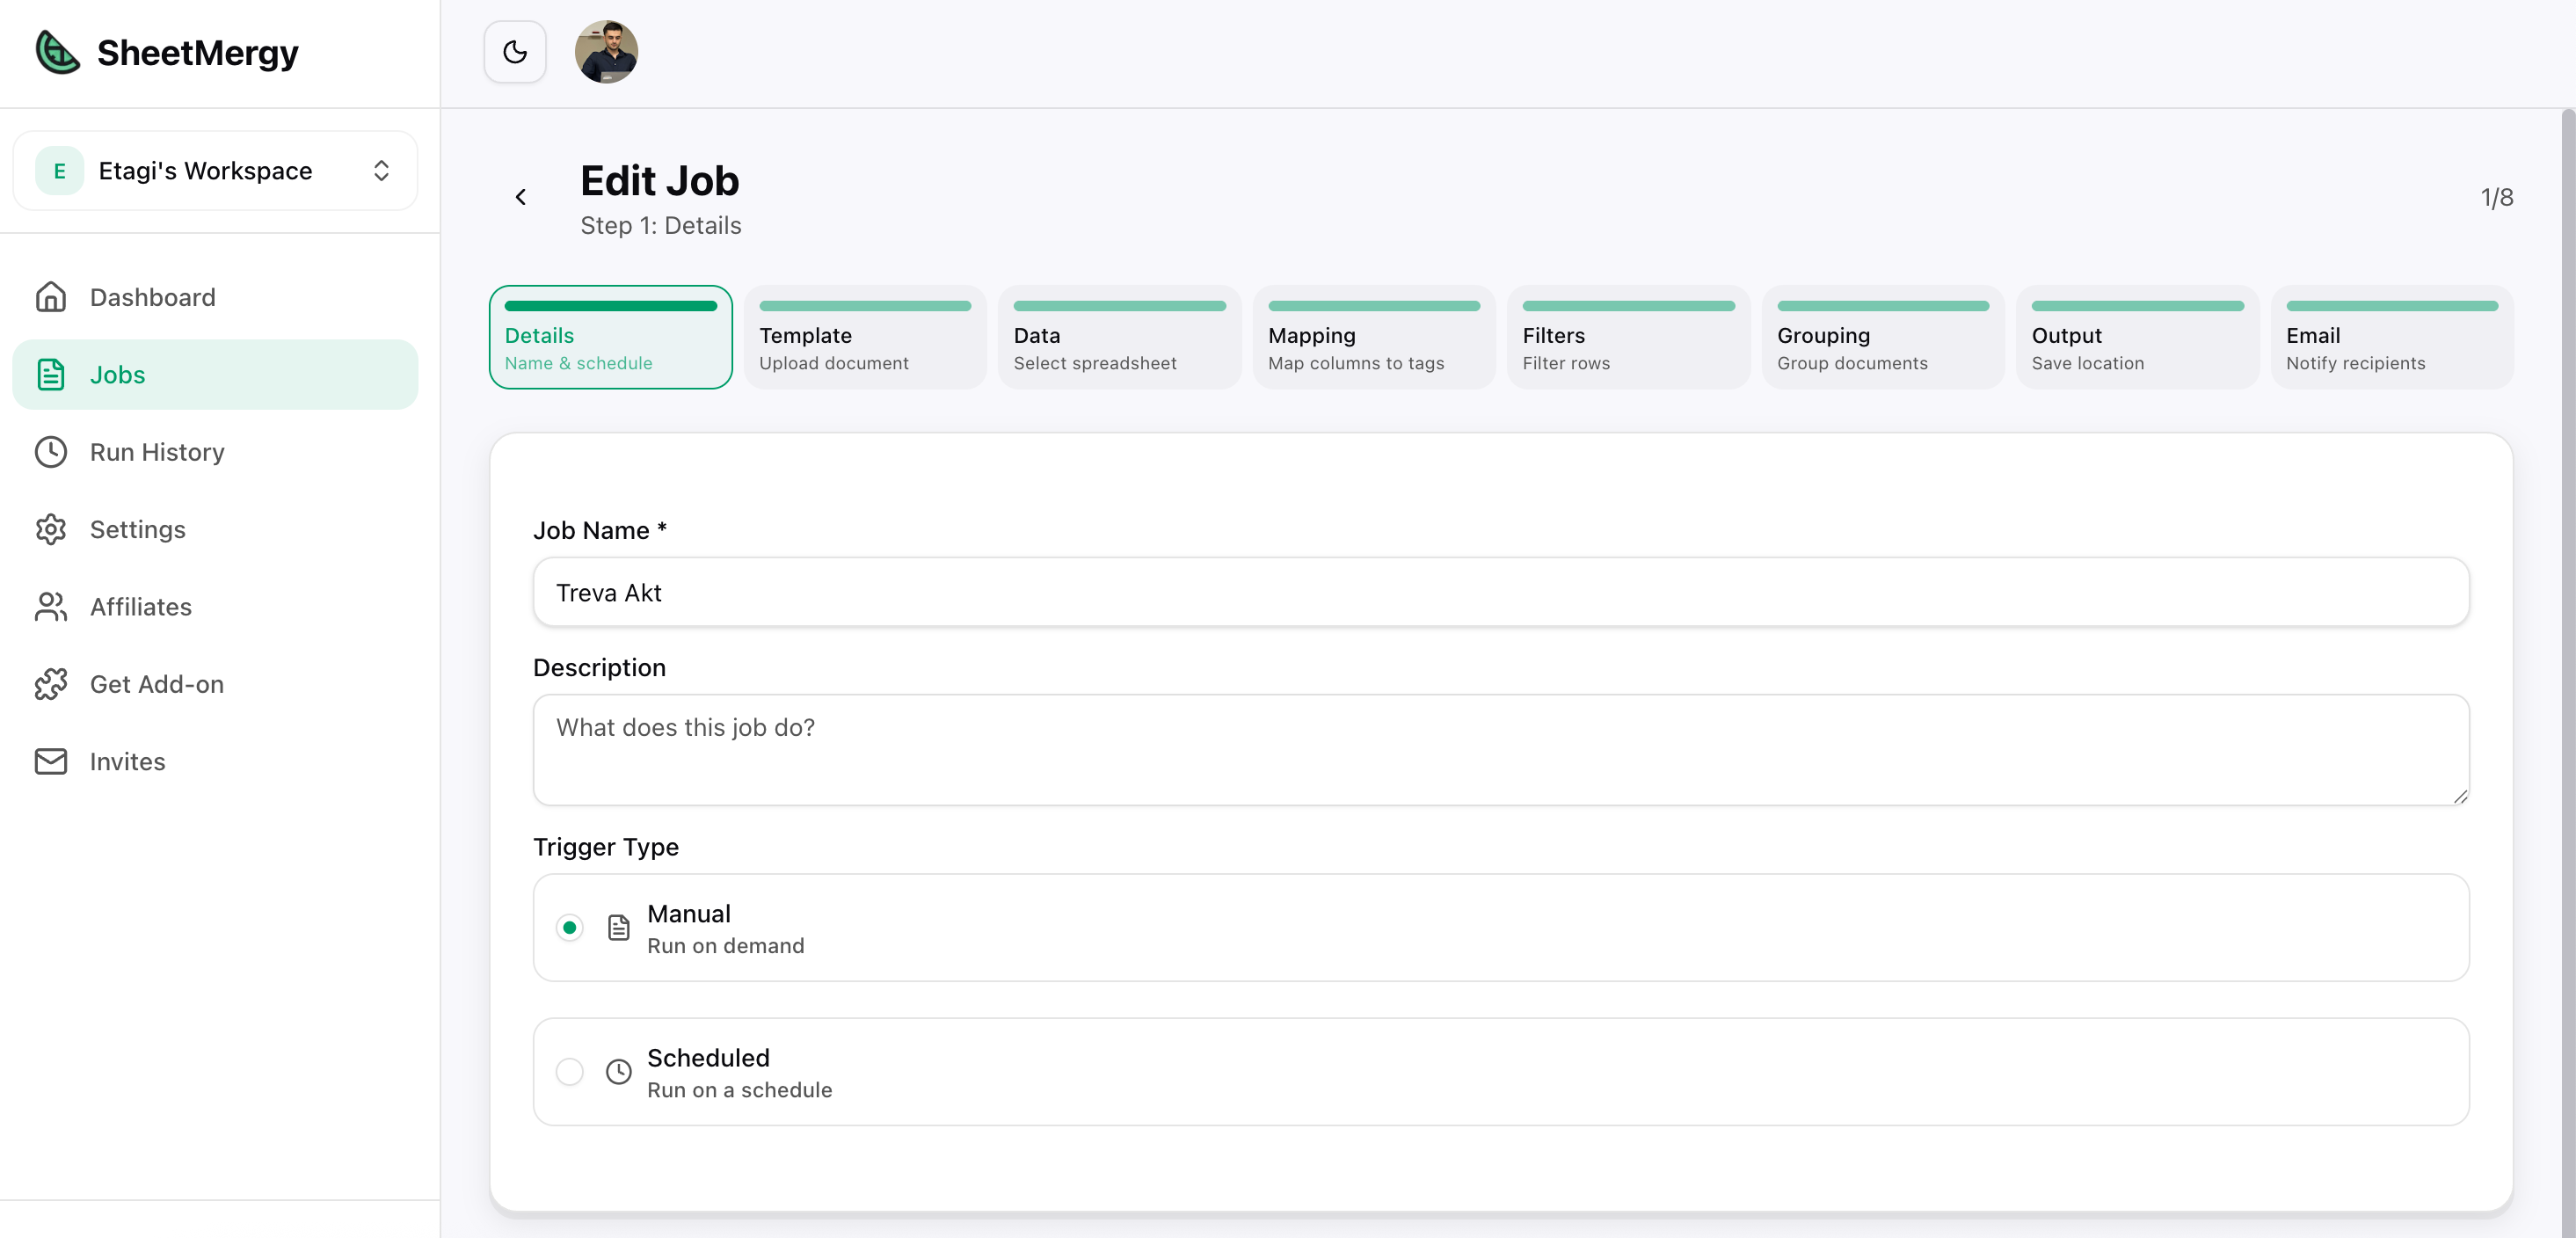Open Invites using the envelope icon
The height and width of the screenshot is (1238, 2576).
51,761
